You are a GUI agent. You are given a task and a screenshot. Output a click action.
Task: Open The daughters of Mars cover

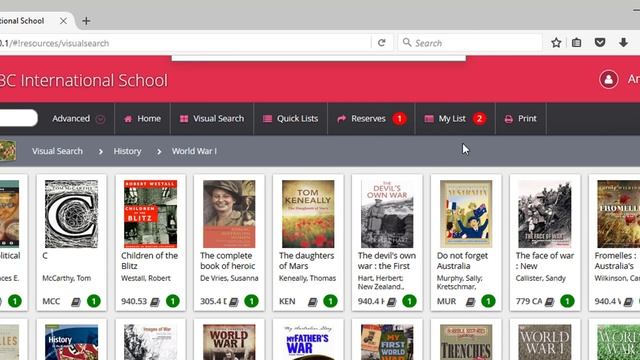coord(308,214)
